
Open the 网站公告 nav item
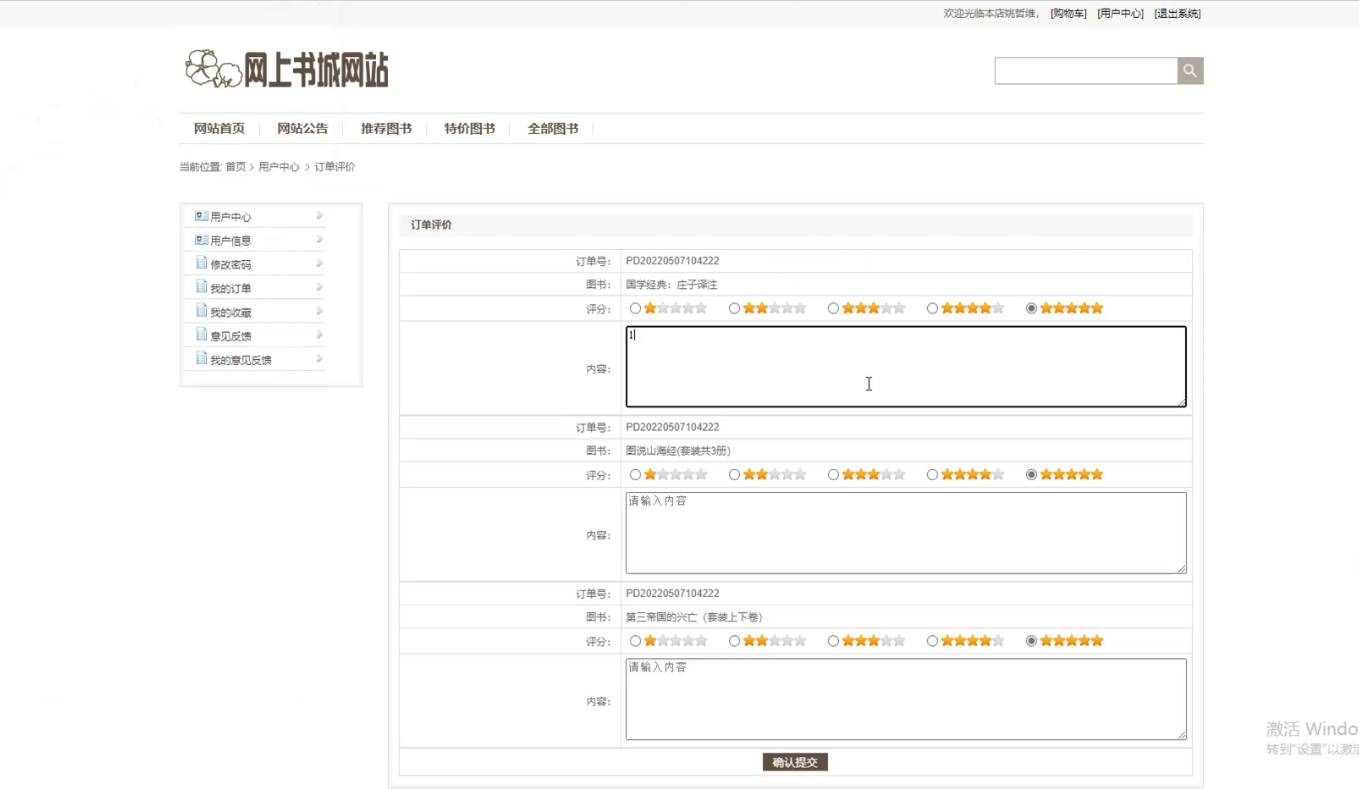tap(302, 129)
